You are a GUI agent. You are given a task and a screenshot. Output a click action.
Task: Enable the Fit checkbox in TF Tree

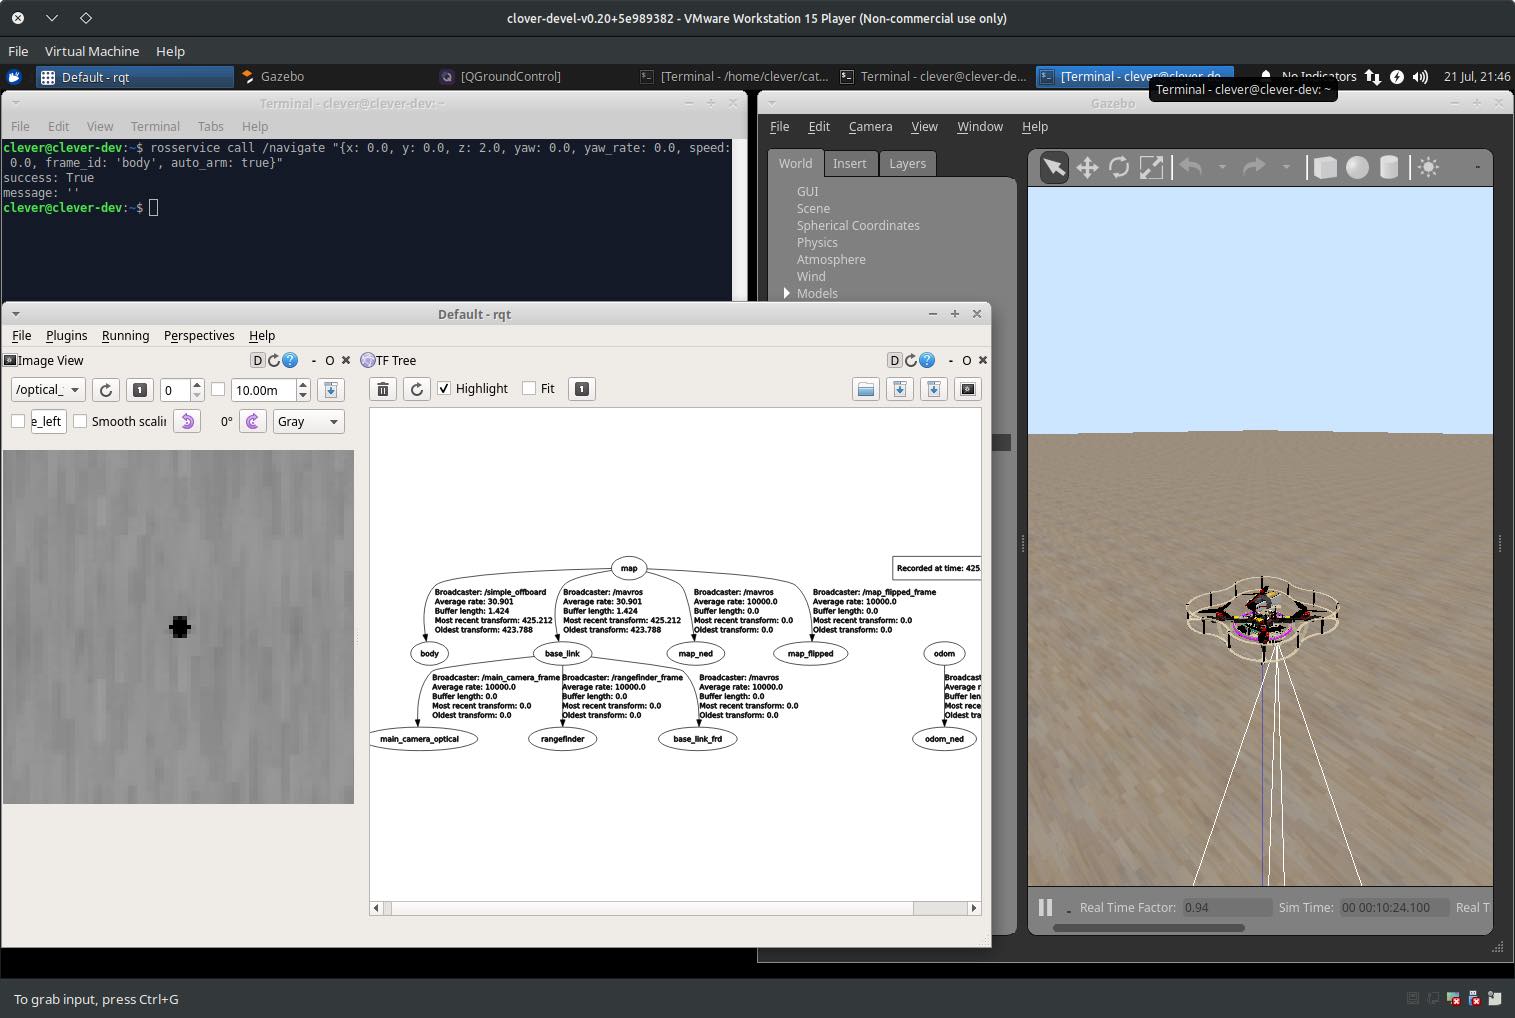529,389
